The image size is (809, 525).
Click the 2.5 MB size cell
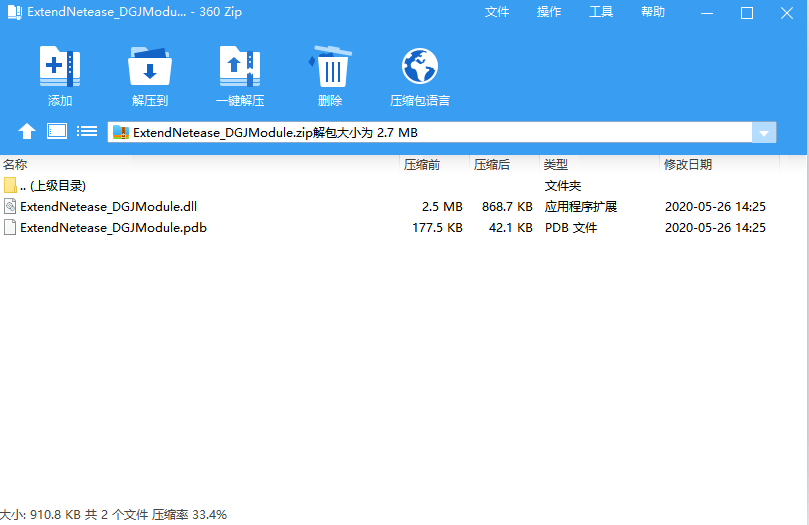coord(442,207)
